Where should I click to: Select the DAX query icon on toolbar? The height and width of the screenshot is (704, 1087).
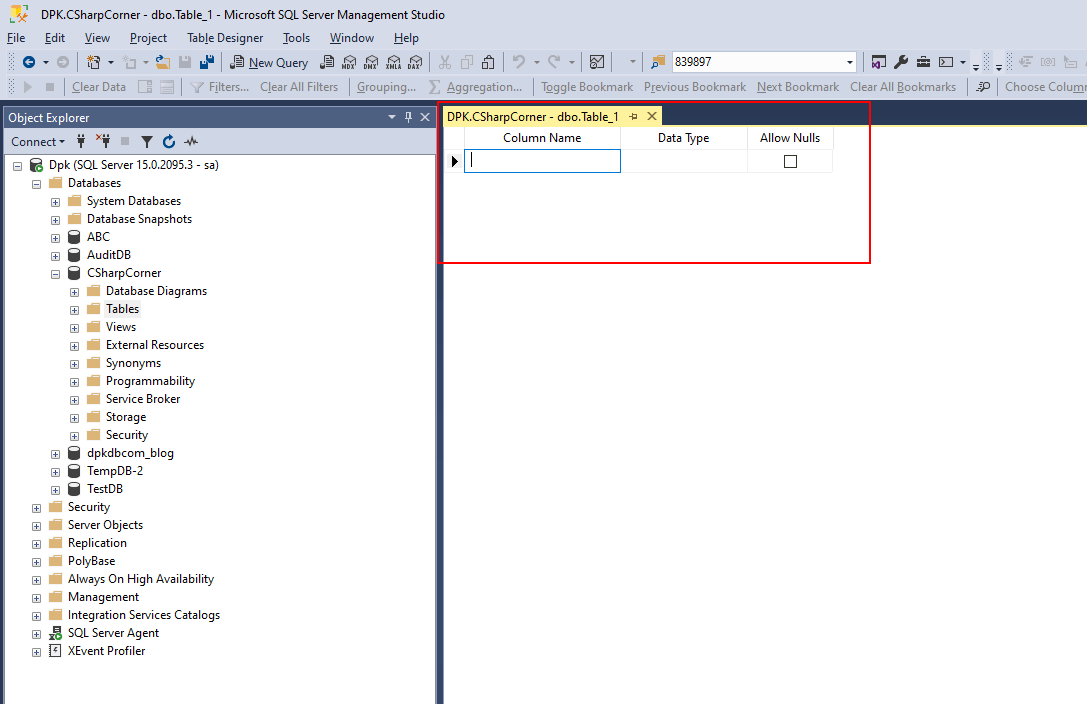pos(414,62)
